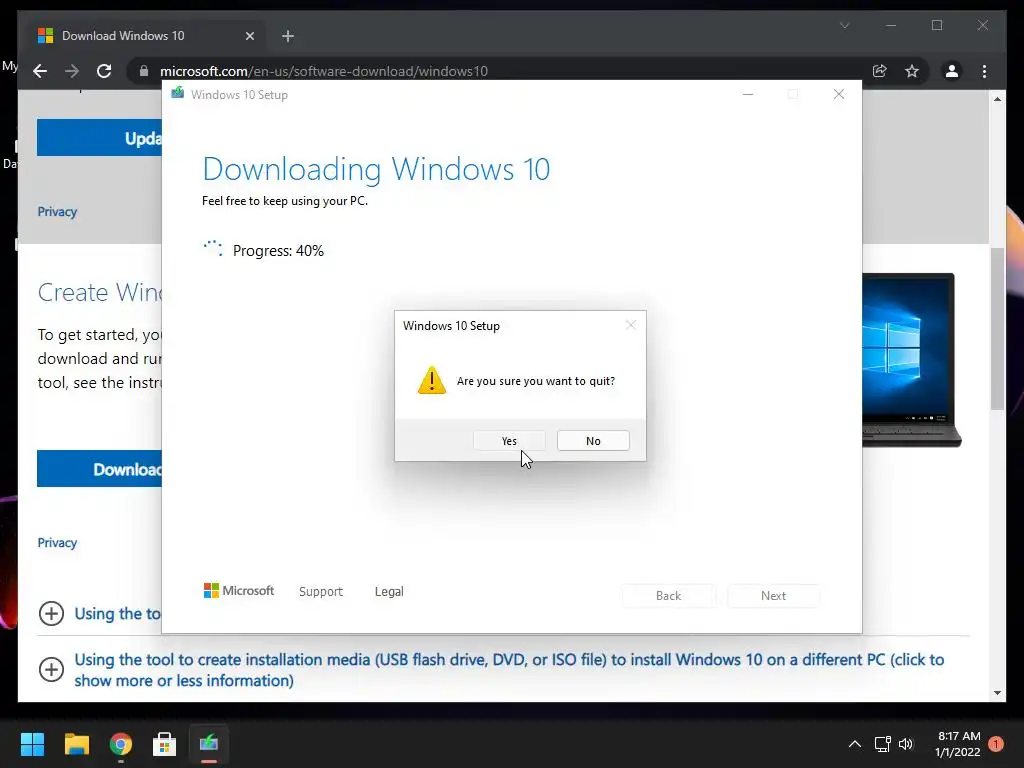Open Chrome tab search chevron
This screenshot has width=1024, height=768.
(x=844, y=25)
